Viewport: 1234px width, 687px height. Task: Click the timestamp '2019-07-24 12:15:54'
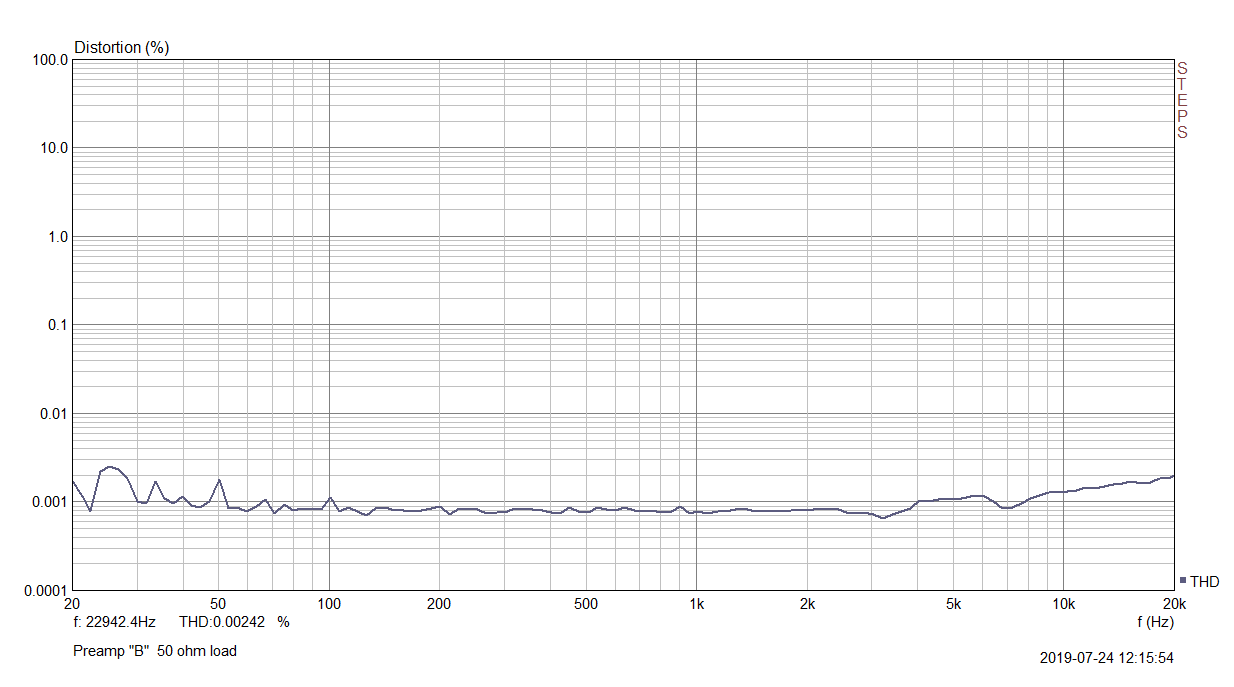[1107, 658]
